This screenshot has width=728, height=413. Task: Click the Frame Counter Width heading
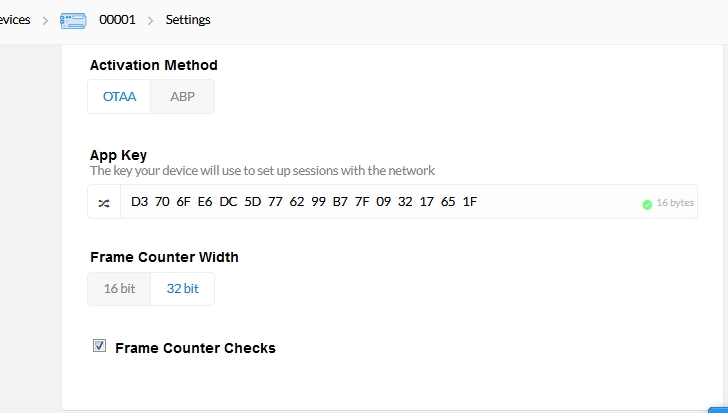point(164,257)
